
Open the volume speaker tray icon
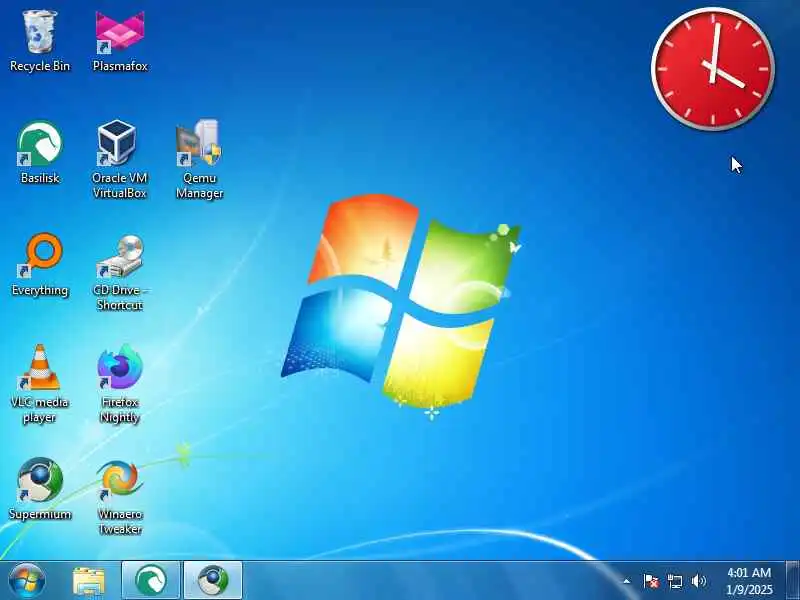coord(698,581)
